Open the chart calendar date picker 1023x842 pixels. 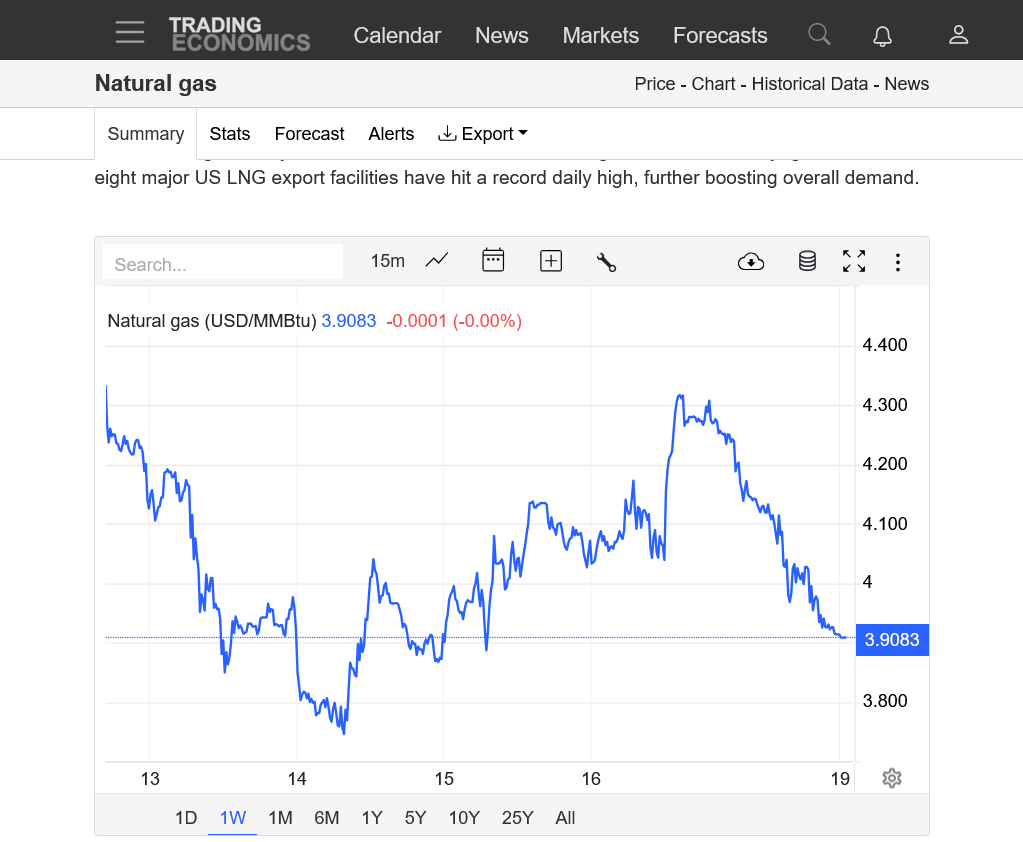pos(493,261)
